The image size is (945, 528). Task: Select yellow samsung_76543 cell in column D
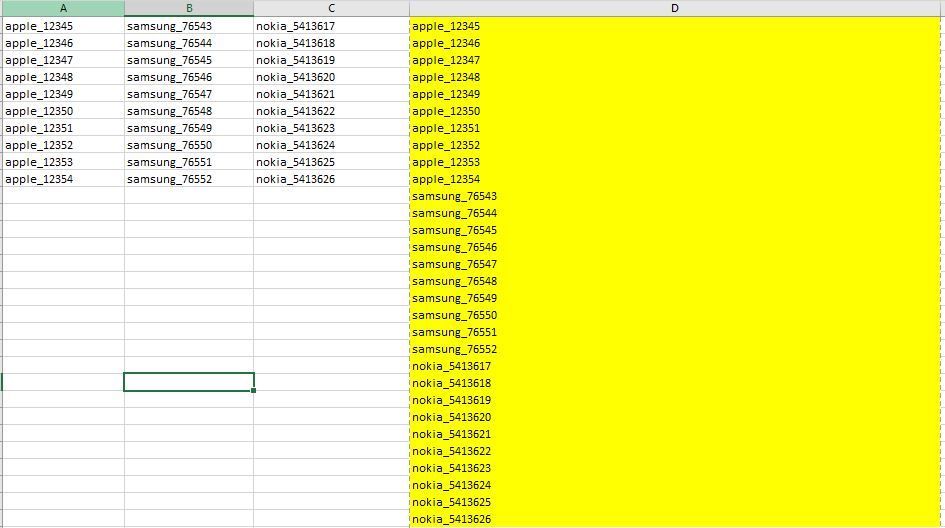pos(675,196)
